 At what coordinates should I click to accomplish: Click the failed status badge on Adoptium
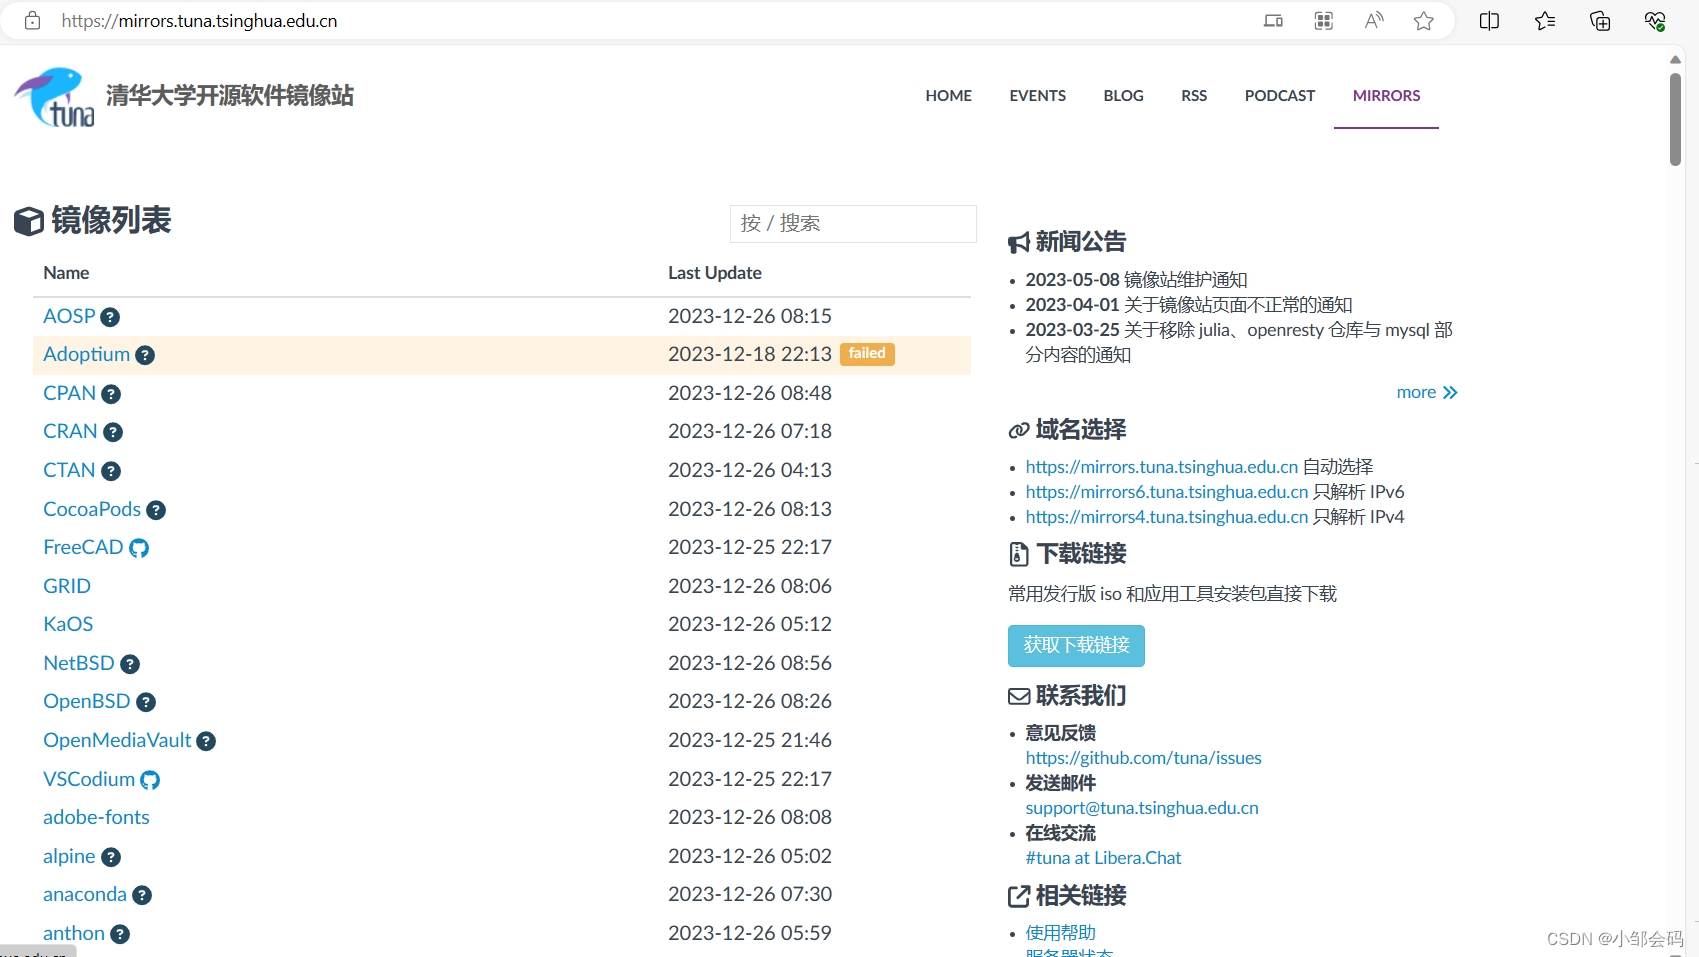click(x=867, y=354)
